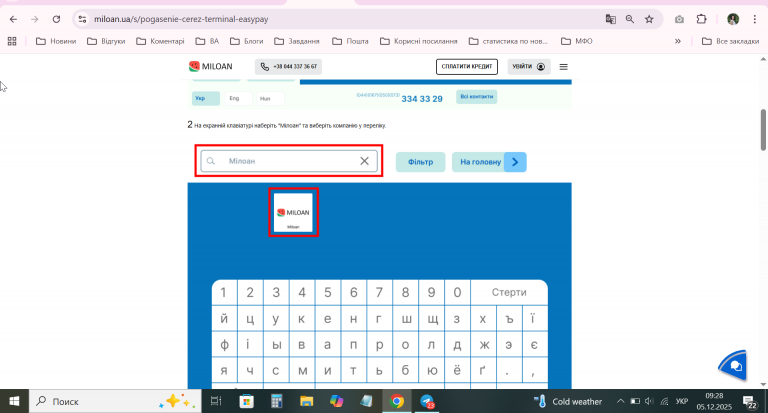The width and height of the screenshot is (768, 413).
Task: Switch the УКР input language indicator
Action: click(681, 401)
